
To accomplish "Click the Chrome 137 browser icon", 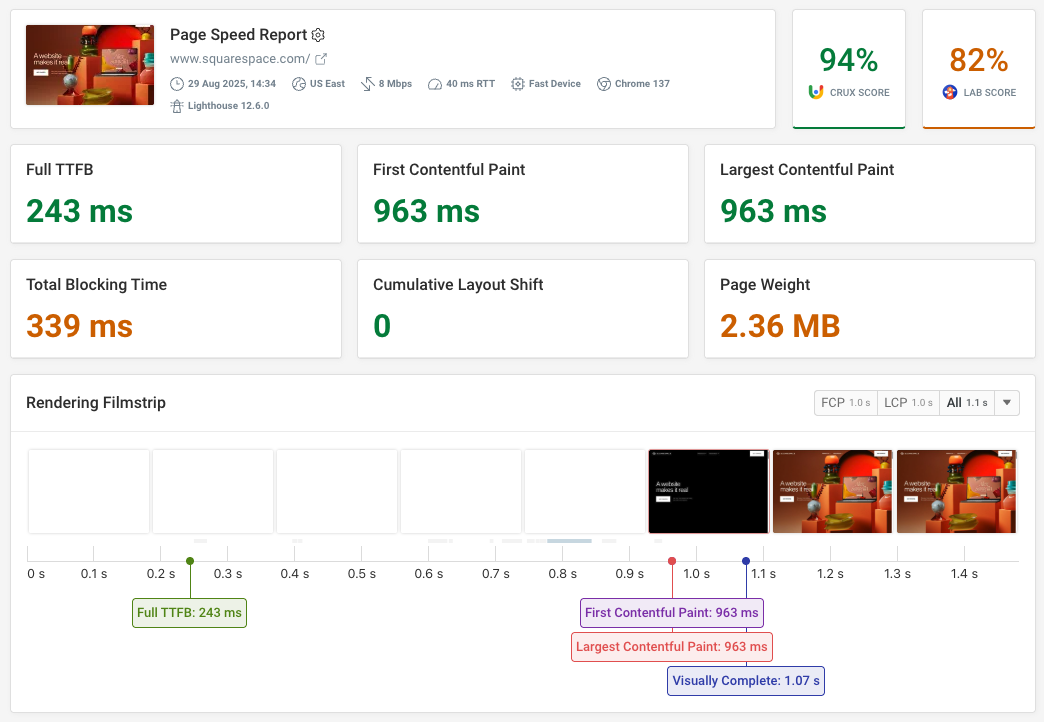I will coord(602,84).
